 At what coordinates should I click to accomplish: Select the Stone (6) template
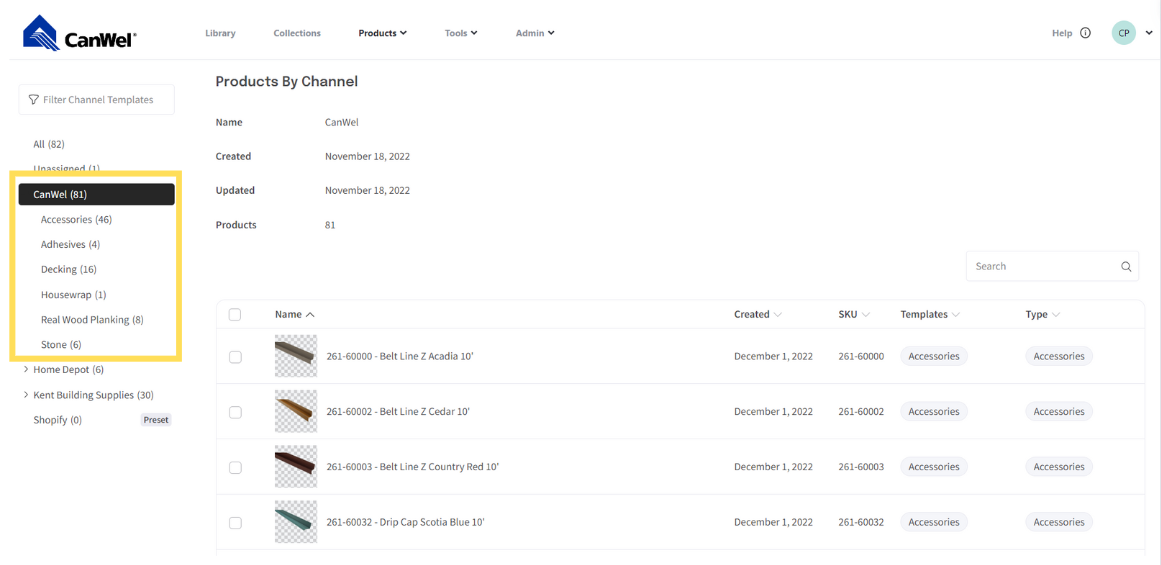click(61, 344)
